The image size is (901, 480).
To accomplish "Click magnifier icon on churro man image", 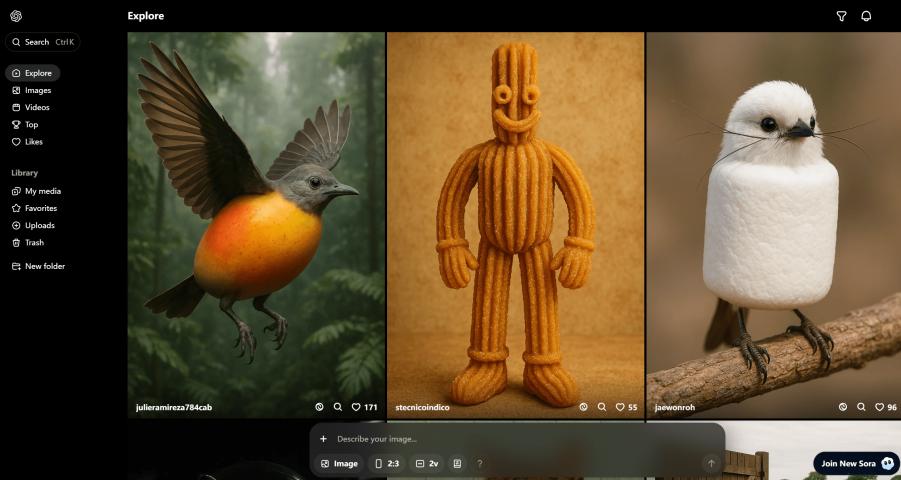I will (602, 407).
